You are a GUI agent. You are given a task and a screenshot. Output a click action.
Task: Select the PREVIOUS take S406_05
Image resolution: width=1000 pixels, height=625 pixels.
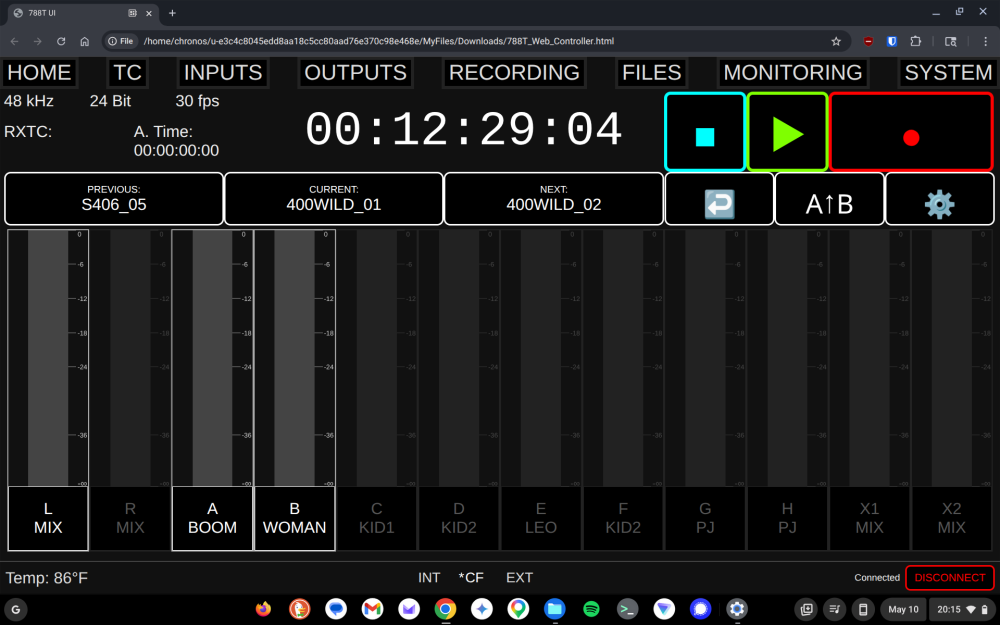[114, 199]
